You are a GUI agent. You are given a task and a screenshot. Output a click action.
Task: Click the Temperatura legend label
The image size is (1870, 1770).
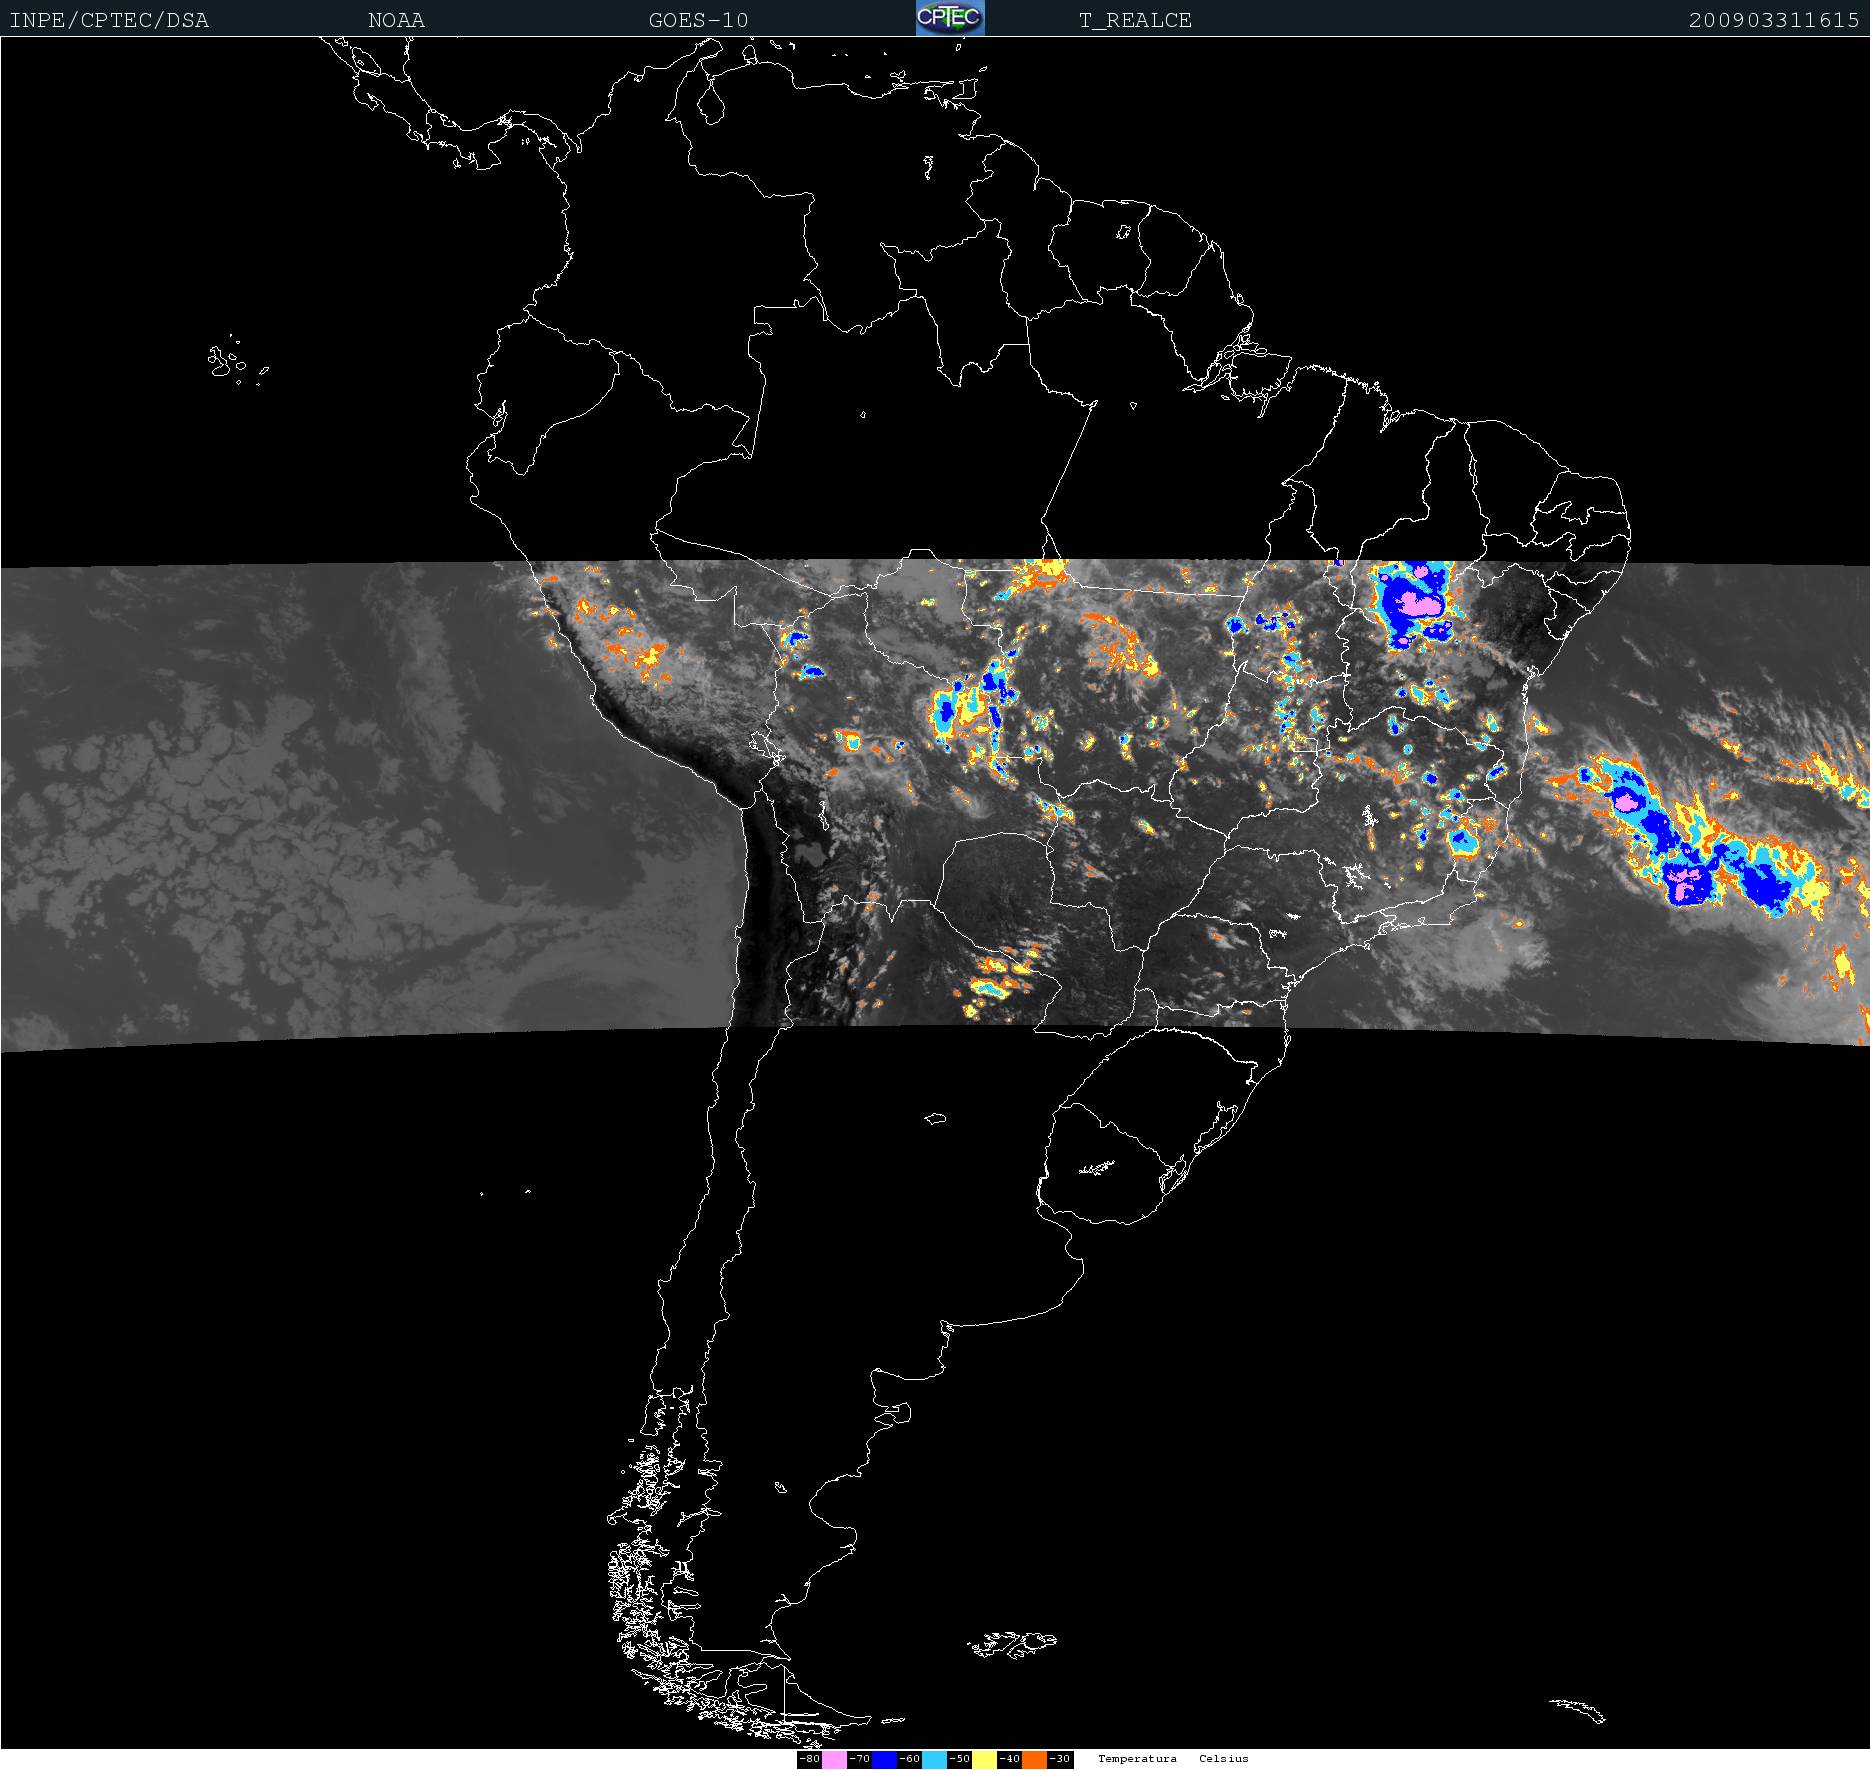(x=1137, y=1758)
